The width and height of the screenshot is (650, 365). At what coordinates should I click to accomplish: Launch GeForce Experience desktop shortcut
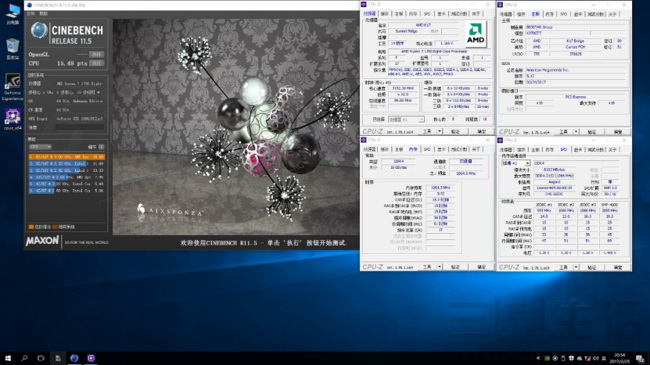coord(12,86)
